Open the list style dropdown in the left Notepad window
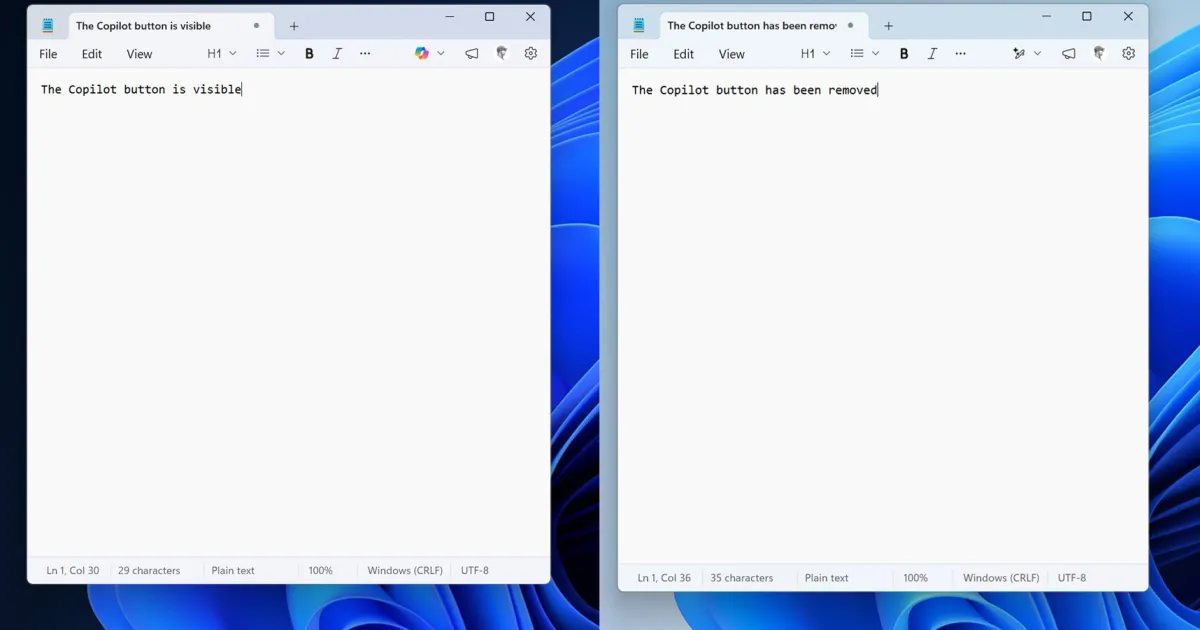 click(x=270, y=54)
